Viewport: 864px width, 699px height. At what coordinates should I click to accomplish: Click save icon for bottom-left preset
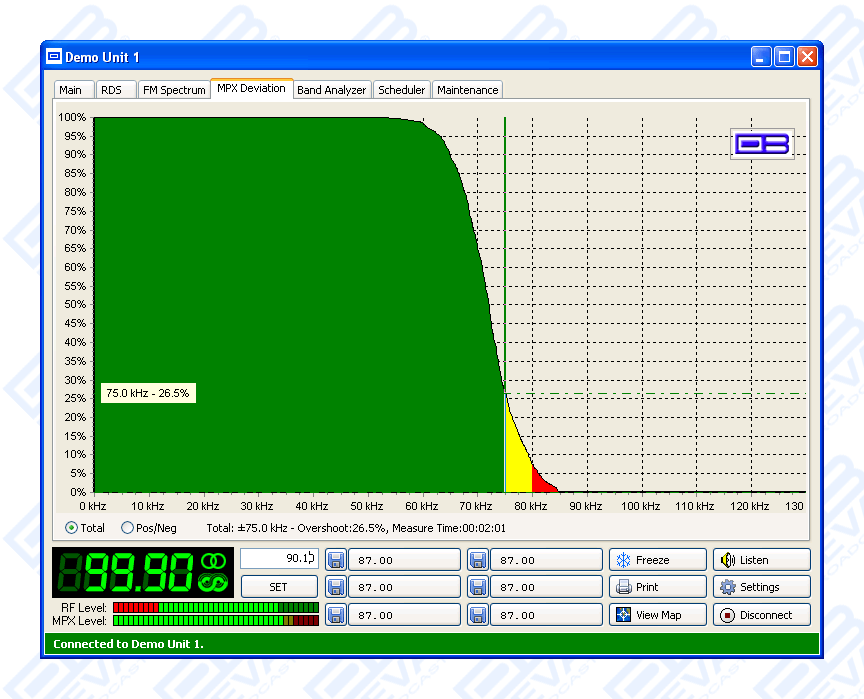(x=335, y=615)
